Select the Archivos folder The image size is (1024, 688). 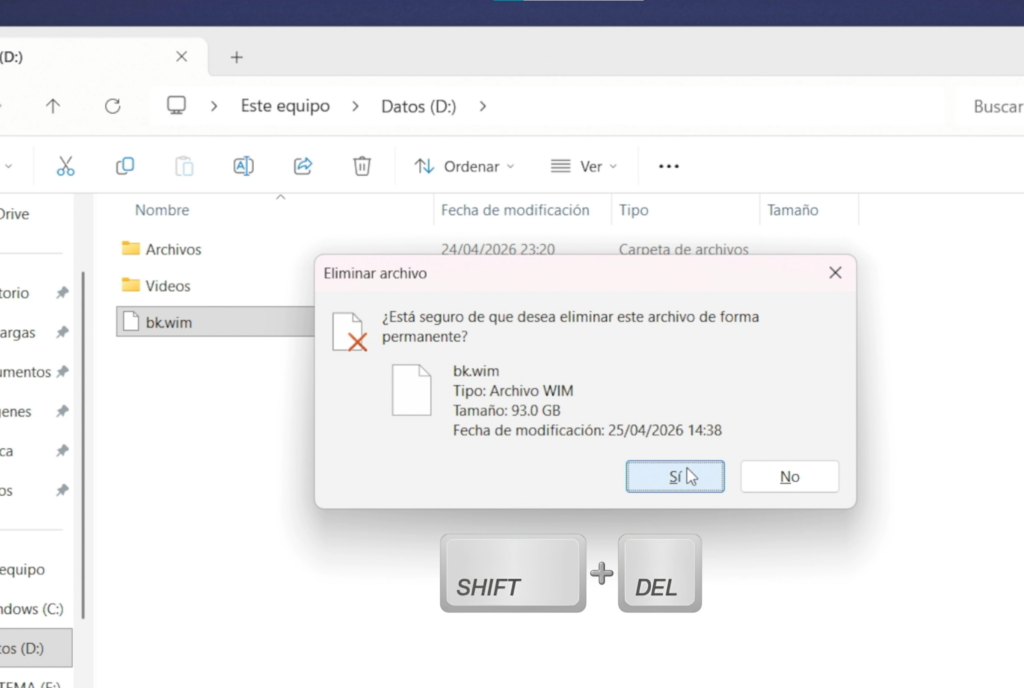pyautogui.click(x=173, y=249)
